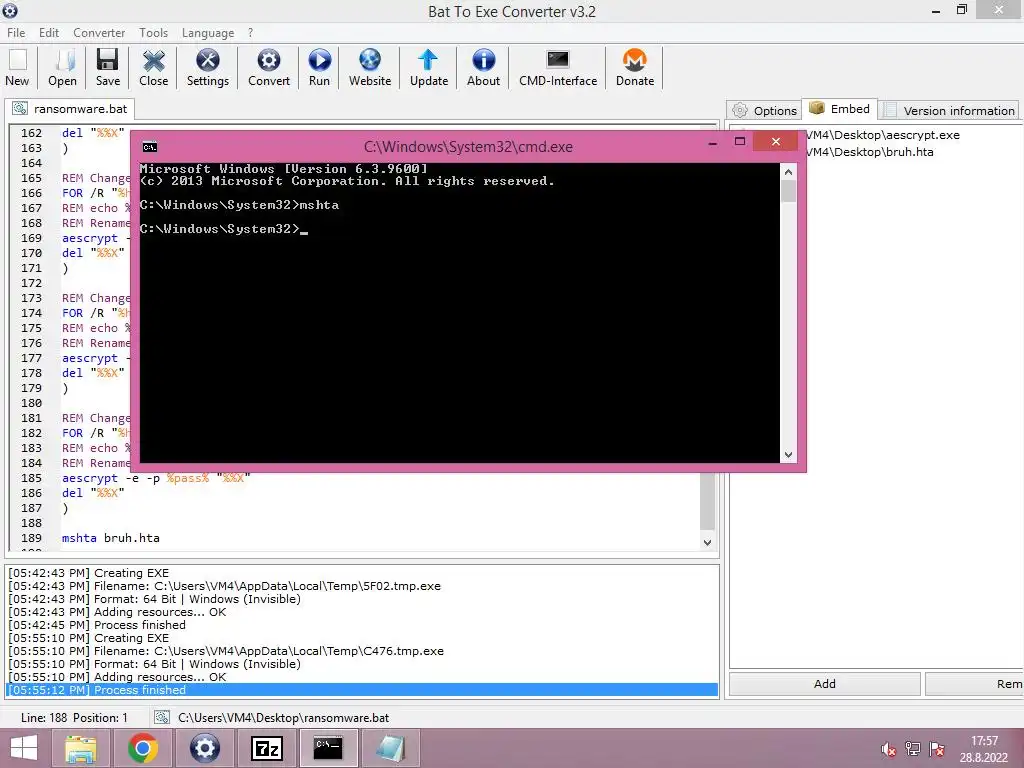Open the Tools menu
The height and width of the screenshot is (768, 1024).
[x=153, y=33]
